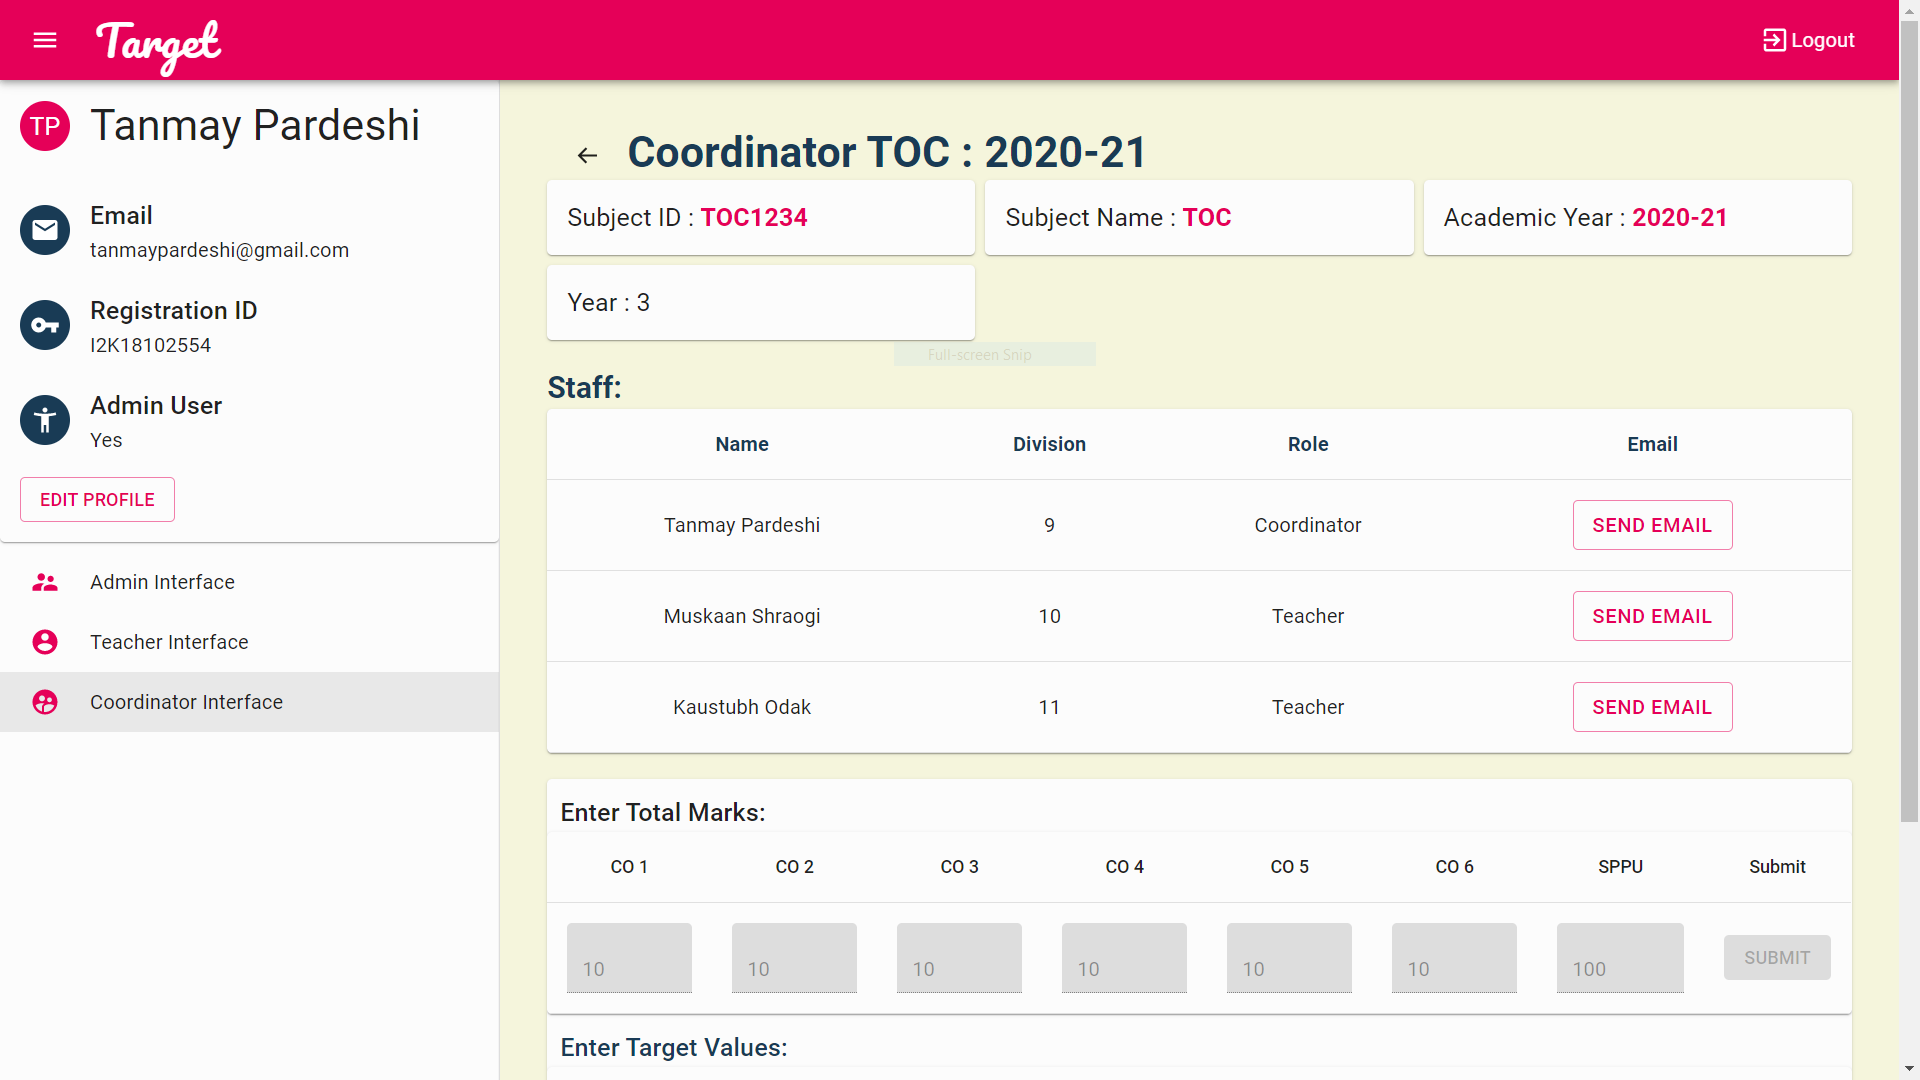Click the Admin User accessibility icon
1920x1080 pixels.
coord(45,420)
